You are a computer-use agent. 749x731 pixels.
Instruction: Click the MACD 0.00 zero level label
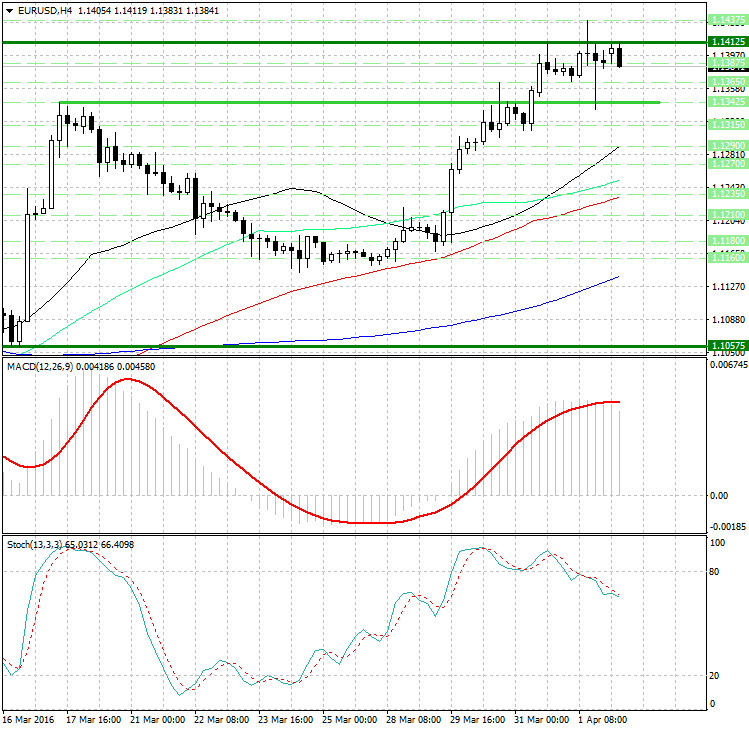click(x=719, y=496)
